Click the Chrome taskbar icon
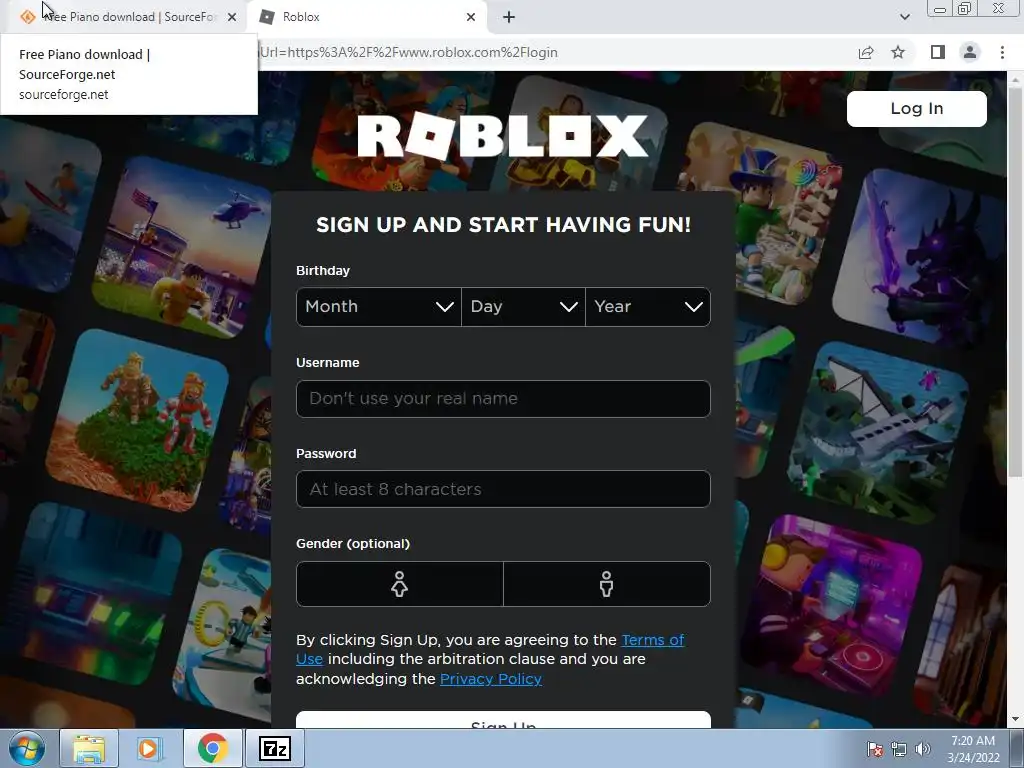 pyautogui.click(x=212, y=748)
